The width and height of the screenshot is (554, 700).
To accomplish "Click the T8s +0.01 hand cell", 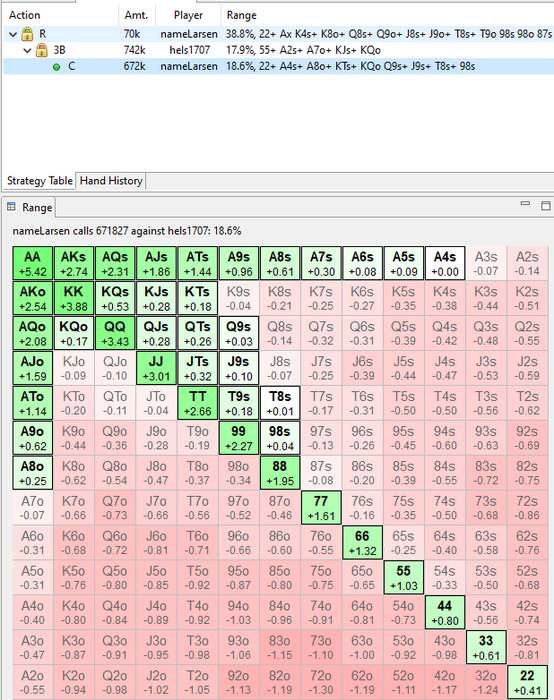I will 280,403.
